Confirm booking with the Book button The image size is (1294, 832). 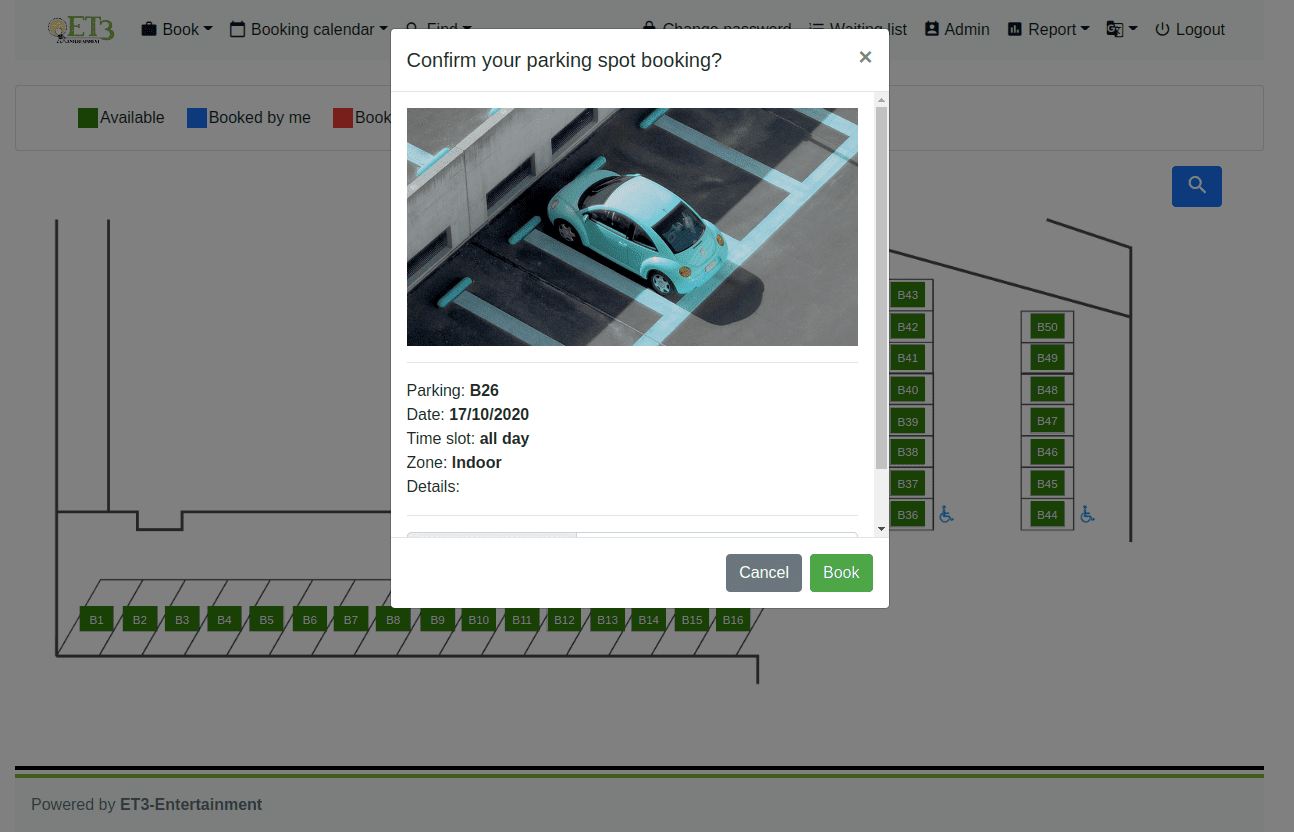(x=841, y=573)
